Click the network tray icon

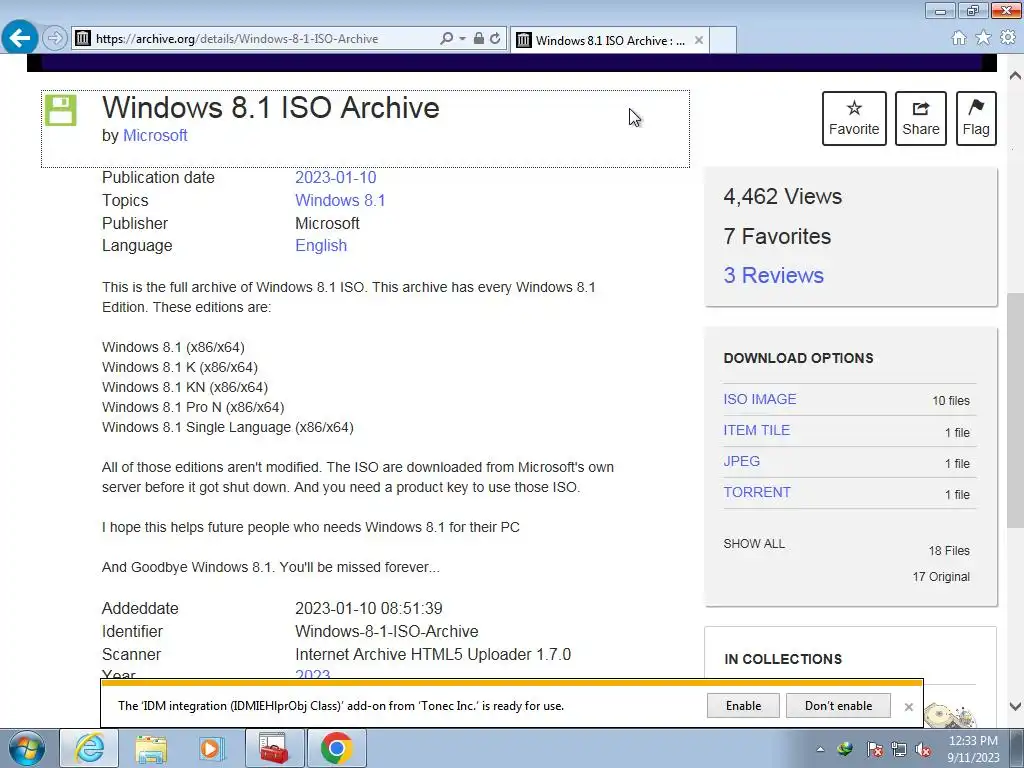pos(899,749)
